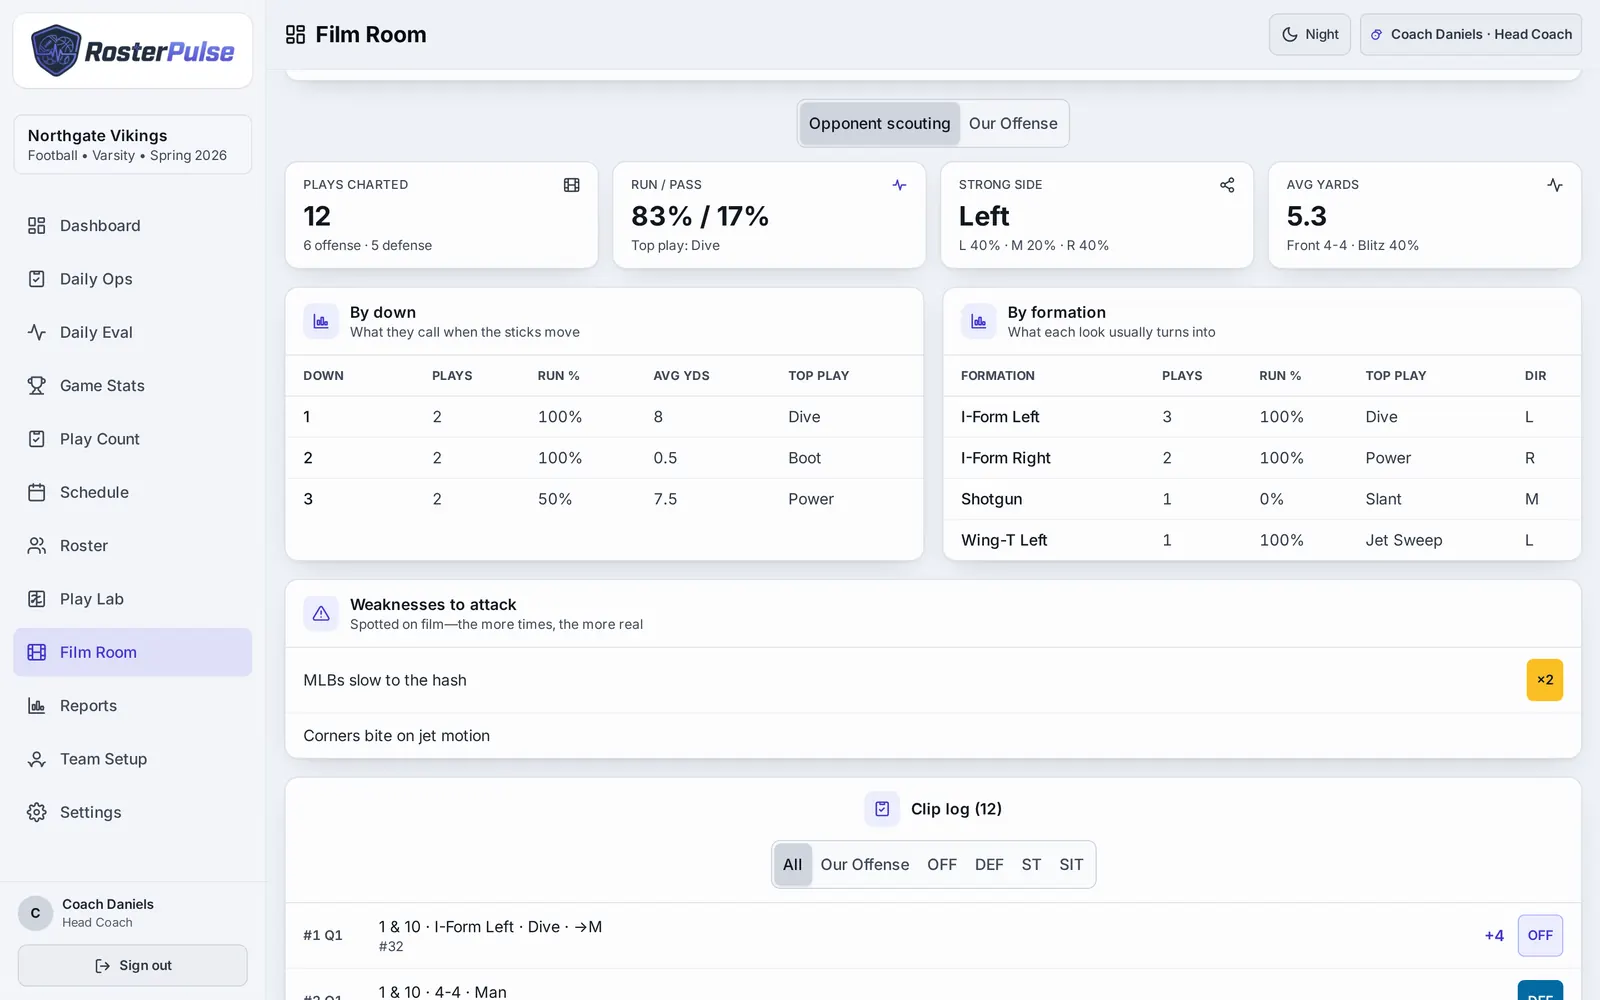Open Settings gear icon
Screen dimensions: 1600x1000
(37, 812)
